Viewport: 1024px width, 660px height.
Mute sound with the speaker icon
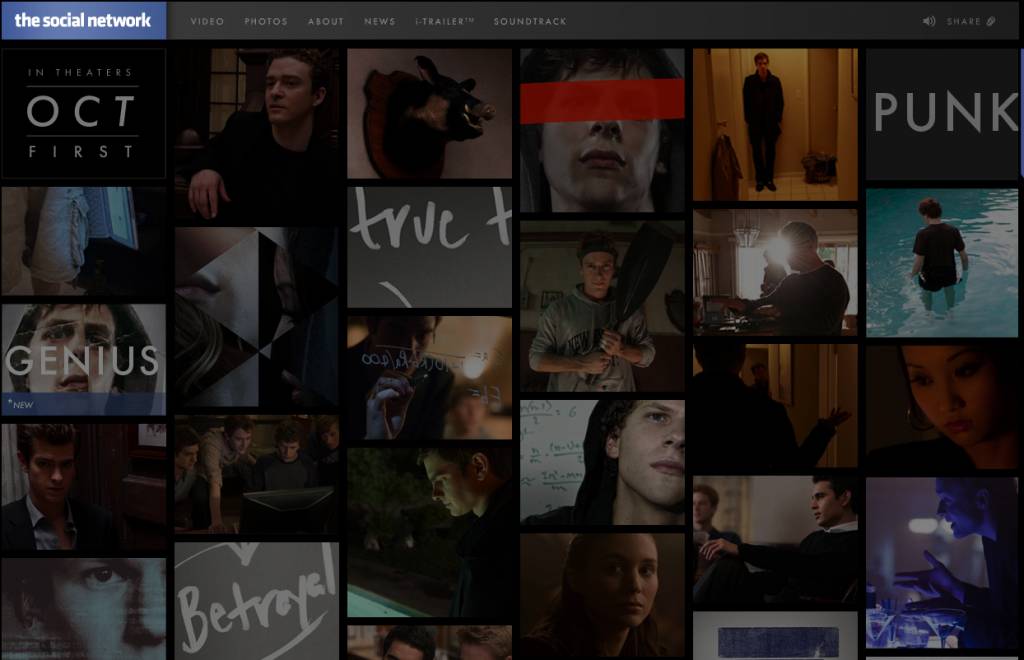[929, 21]
